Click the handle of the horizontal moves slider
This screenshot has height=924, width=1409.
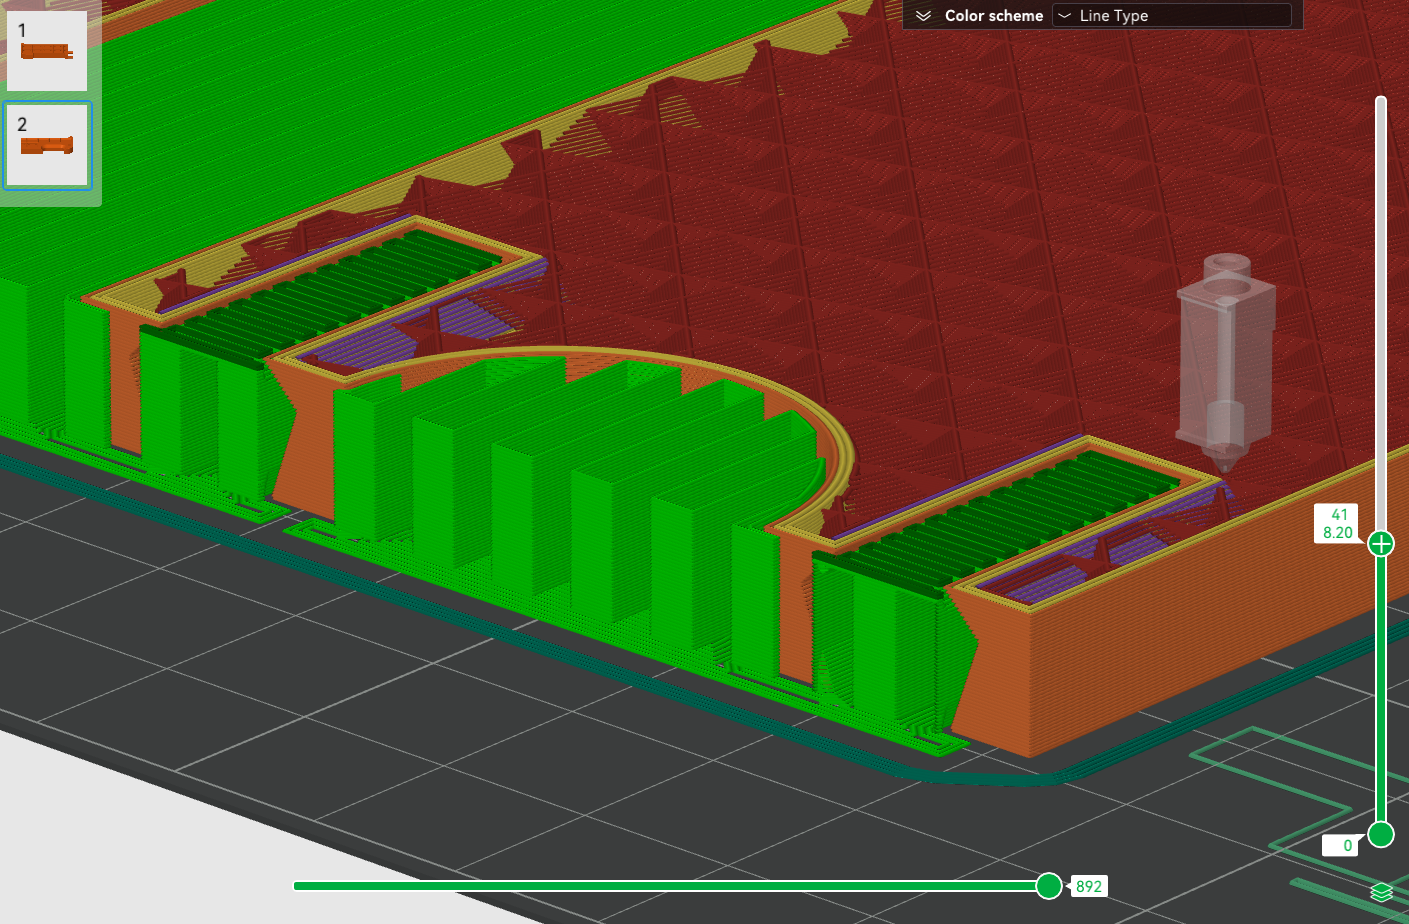(1049, 885)
